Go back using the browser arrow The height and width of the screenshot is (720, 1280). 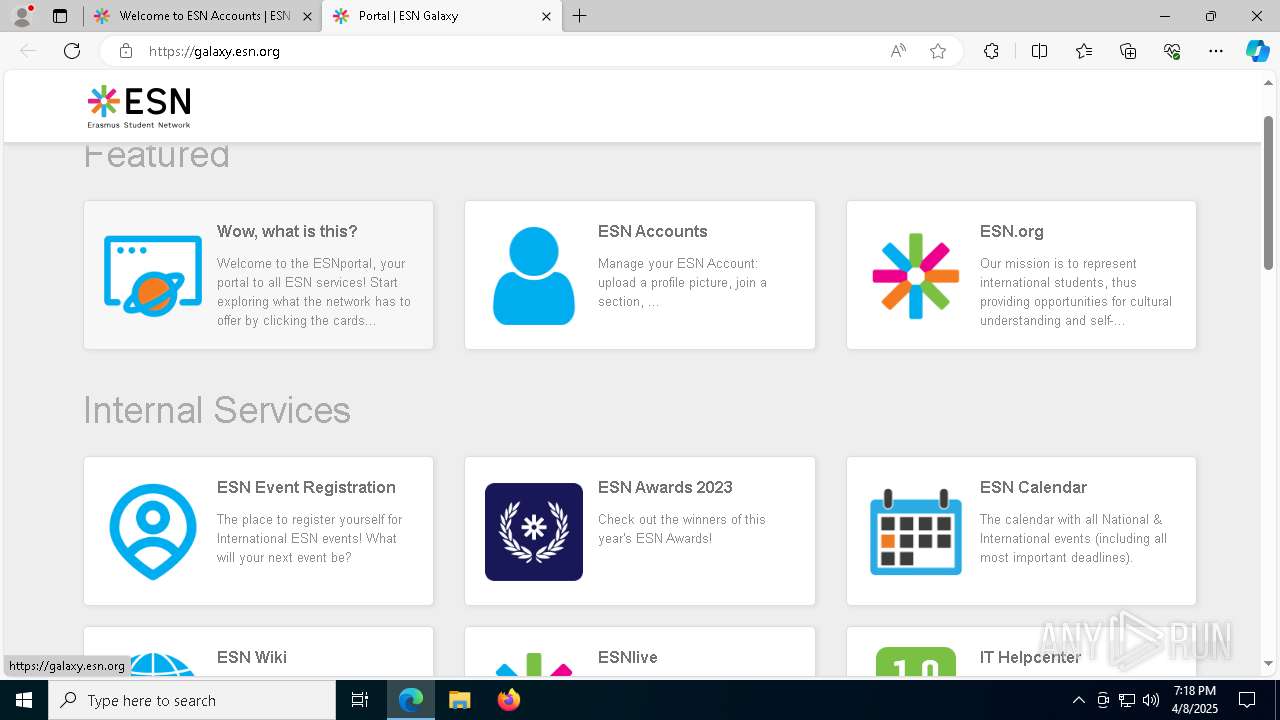coord(28,51)
